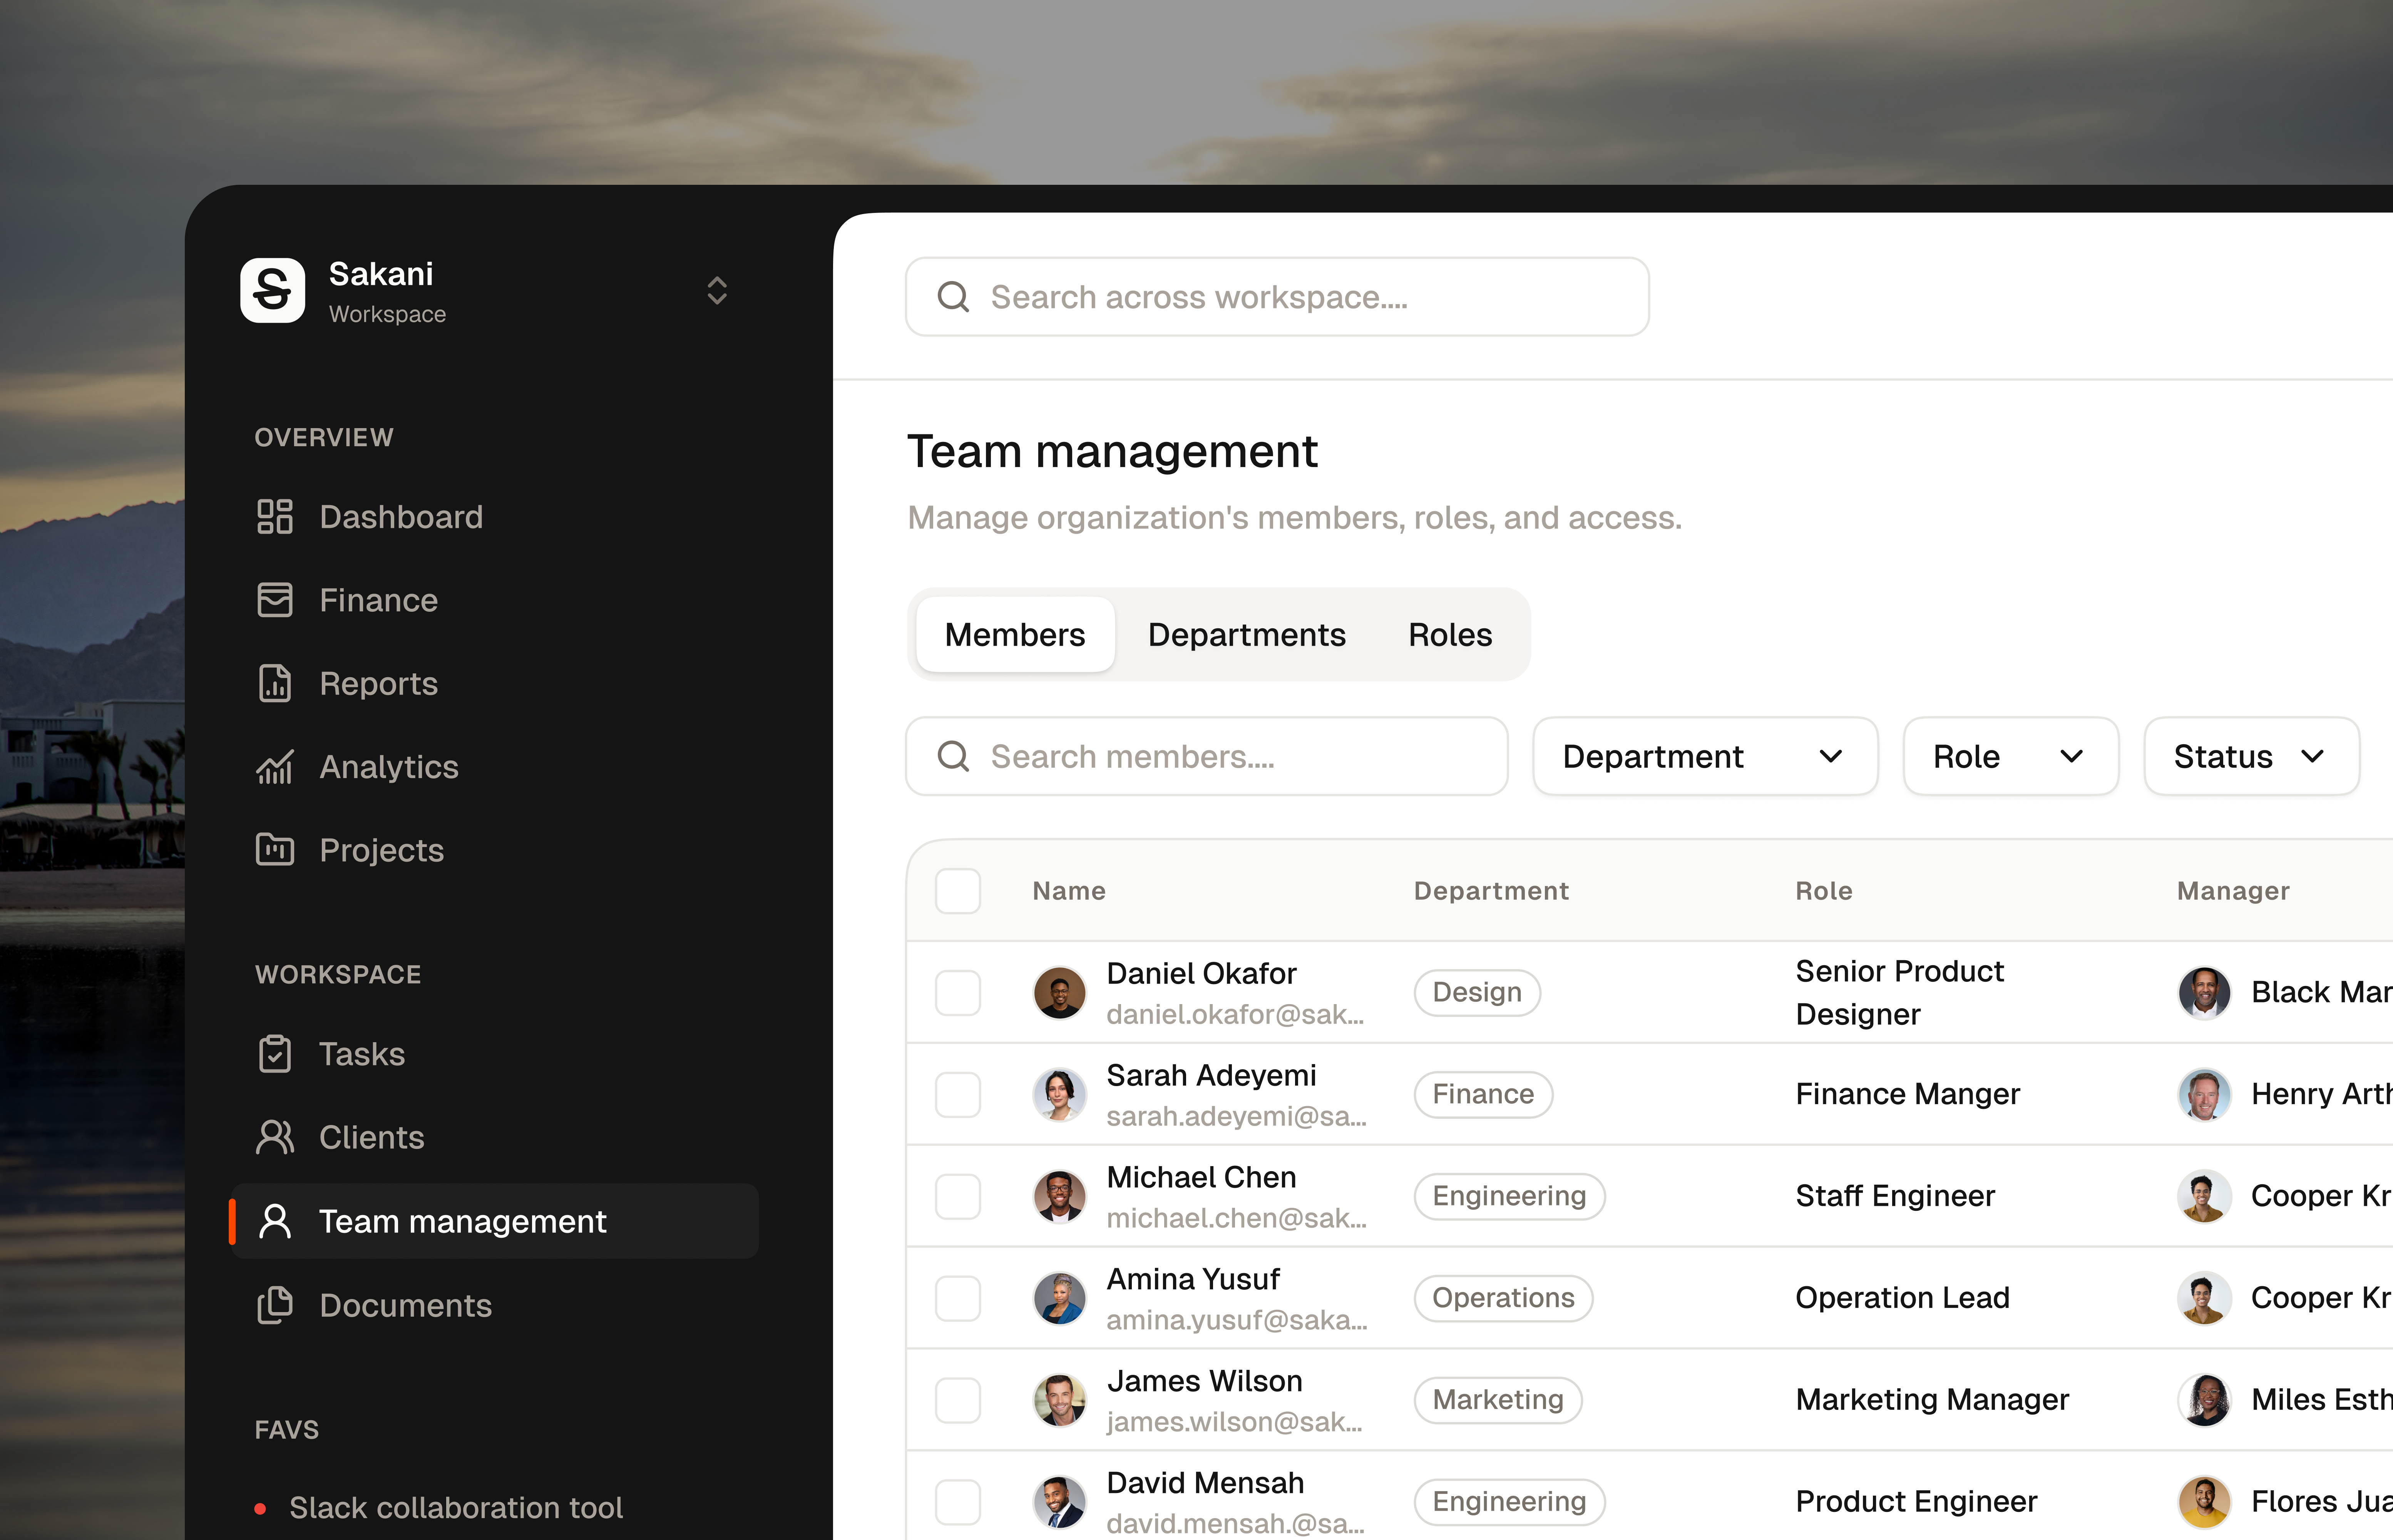Click the Documents copy icon
This screenshot has height=1540, width=2393.
pyautogui.click(x=275, y=1305)
